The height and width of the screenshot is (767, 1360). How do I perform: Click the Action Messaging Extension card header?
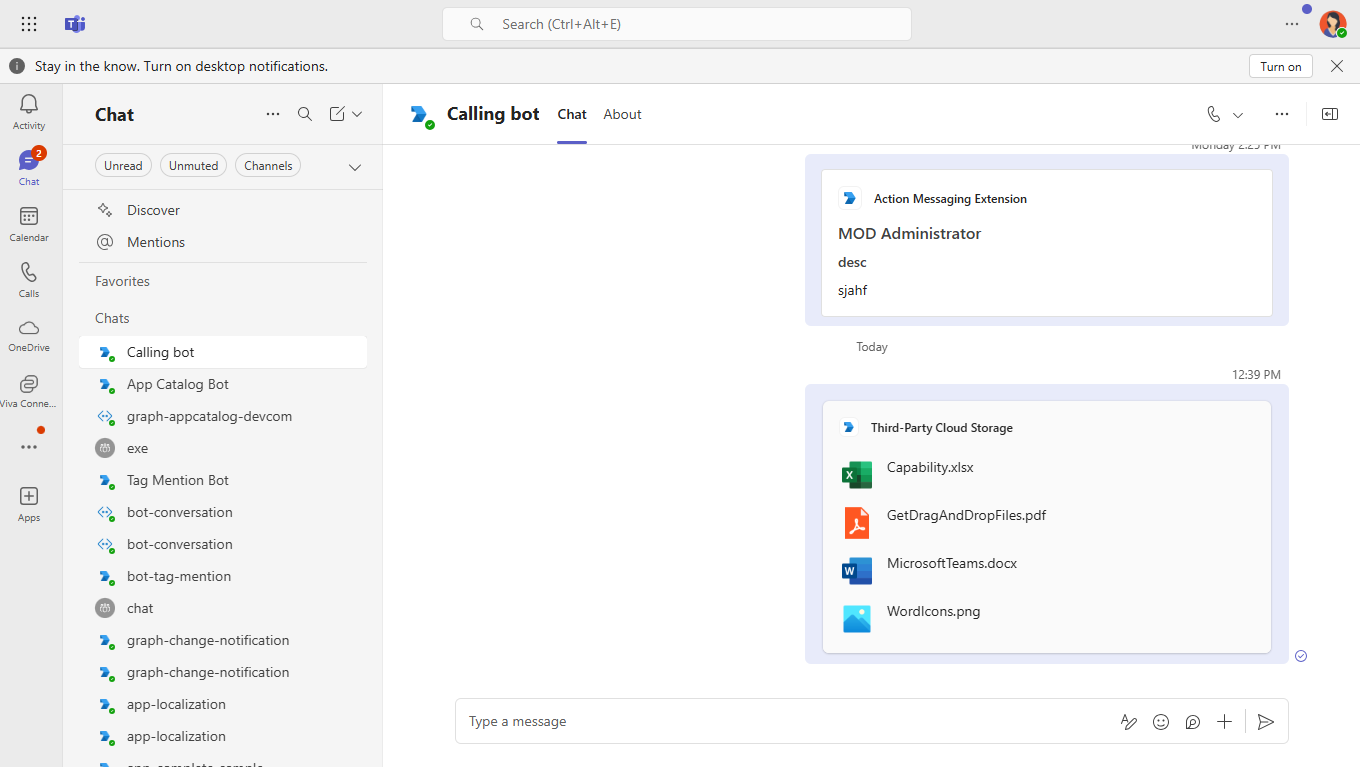[950, 199]
